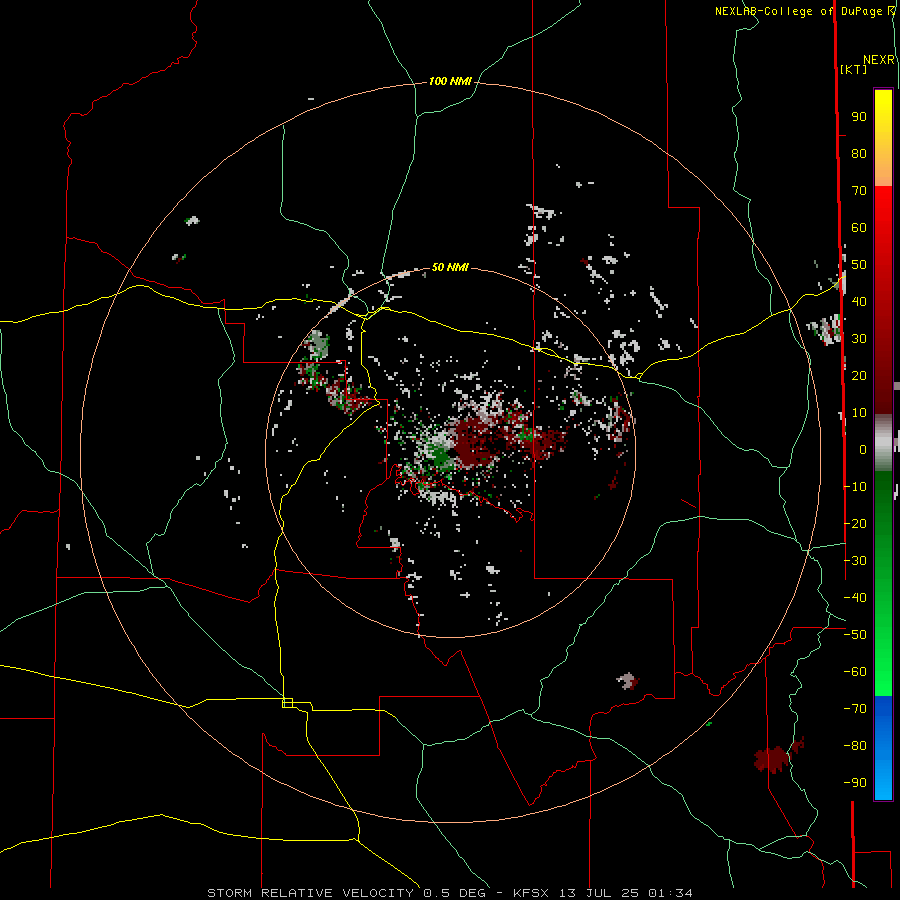Viewport: 900px width, 900px height.
Task: Click the -30 value on the velocity scale
Action: tap(855, 561)
